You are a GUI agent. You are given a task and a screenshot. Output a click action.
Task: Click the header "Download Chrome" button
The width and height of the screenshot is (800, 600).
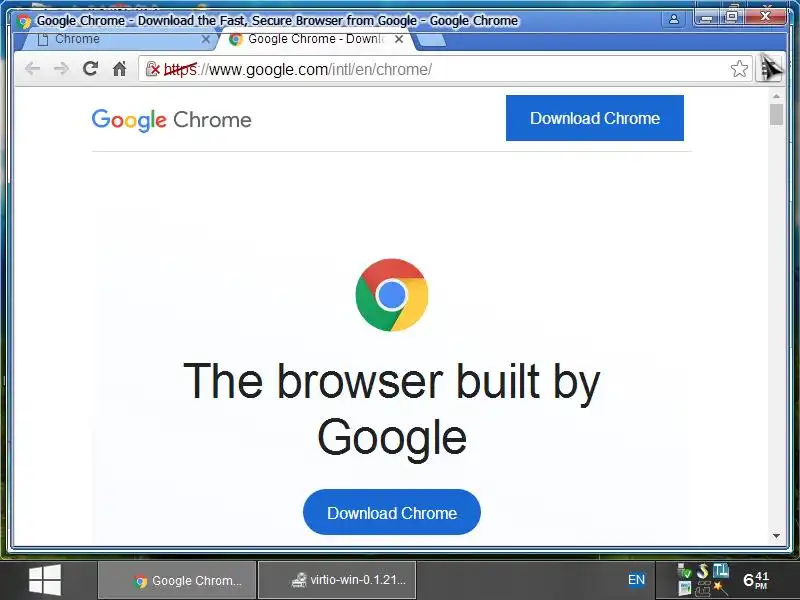coord(595,118)
